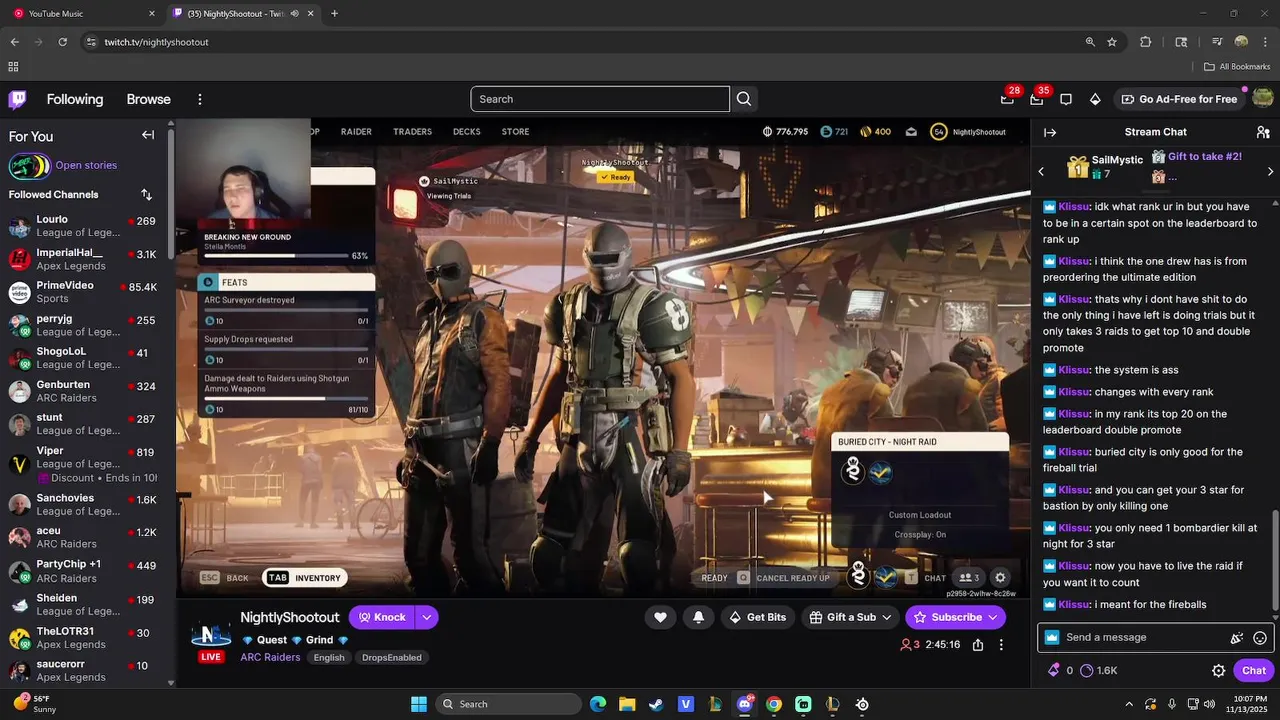Viewport: 1280px width, 720px height.
Task: Click the English language tag
Action: click(329, 657)
